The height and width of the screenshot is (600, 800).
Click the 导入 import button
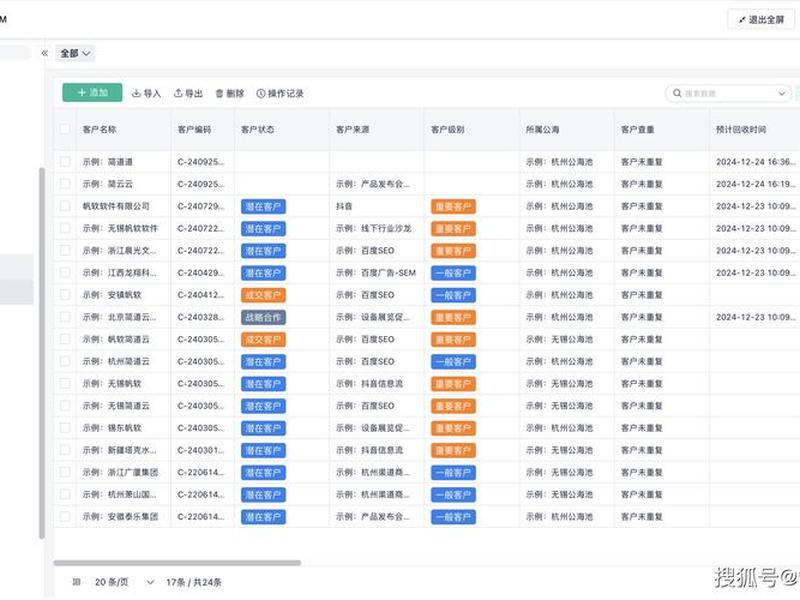tap(146, 93)
